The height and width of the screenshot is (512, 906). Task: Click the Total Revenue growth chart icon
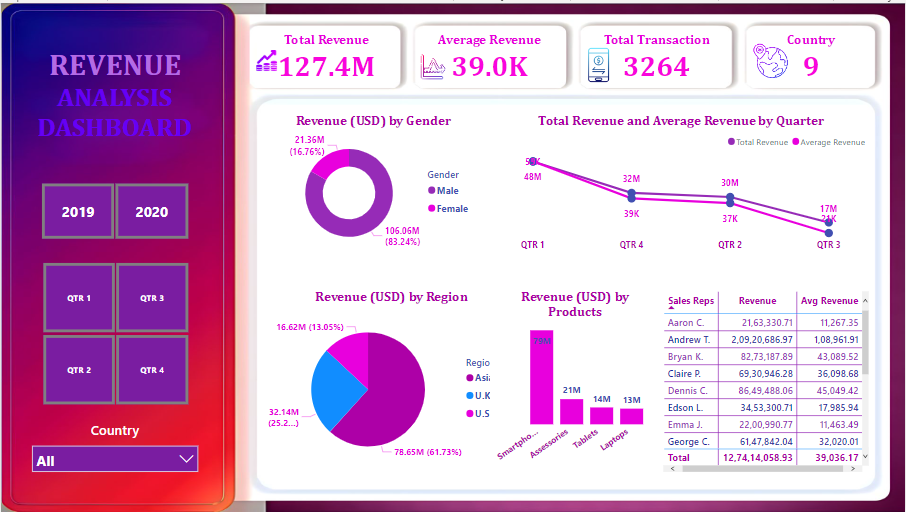coord(267,62)
